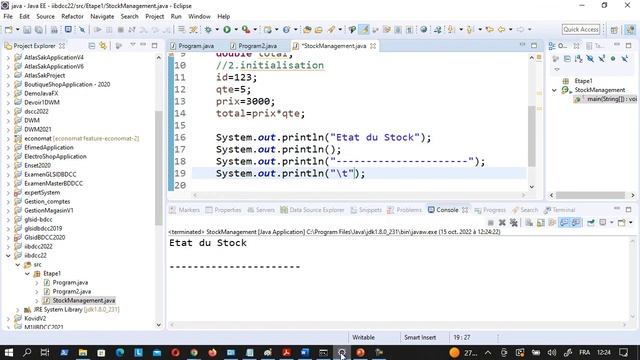Click Collapse All in Project Explorer
This screenshot has width=640, height=360.
(x=92, y=46)
